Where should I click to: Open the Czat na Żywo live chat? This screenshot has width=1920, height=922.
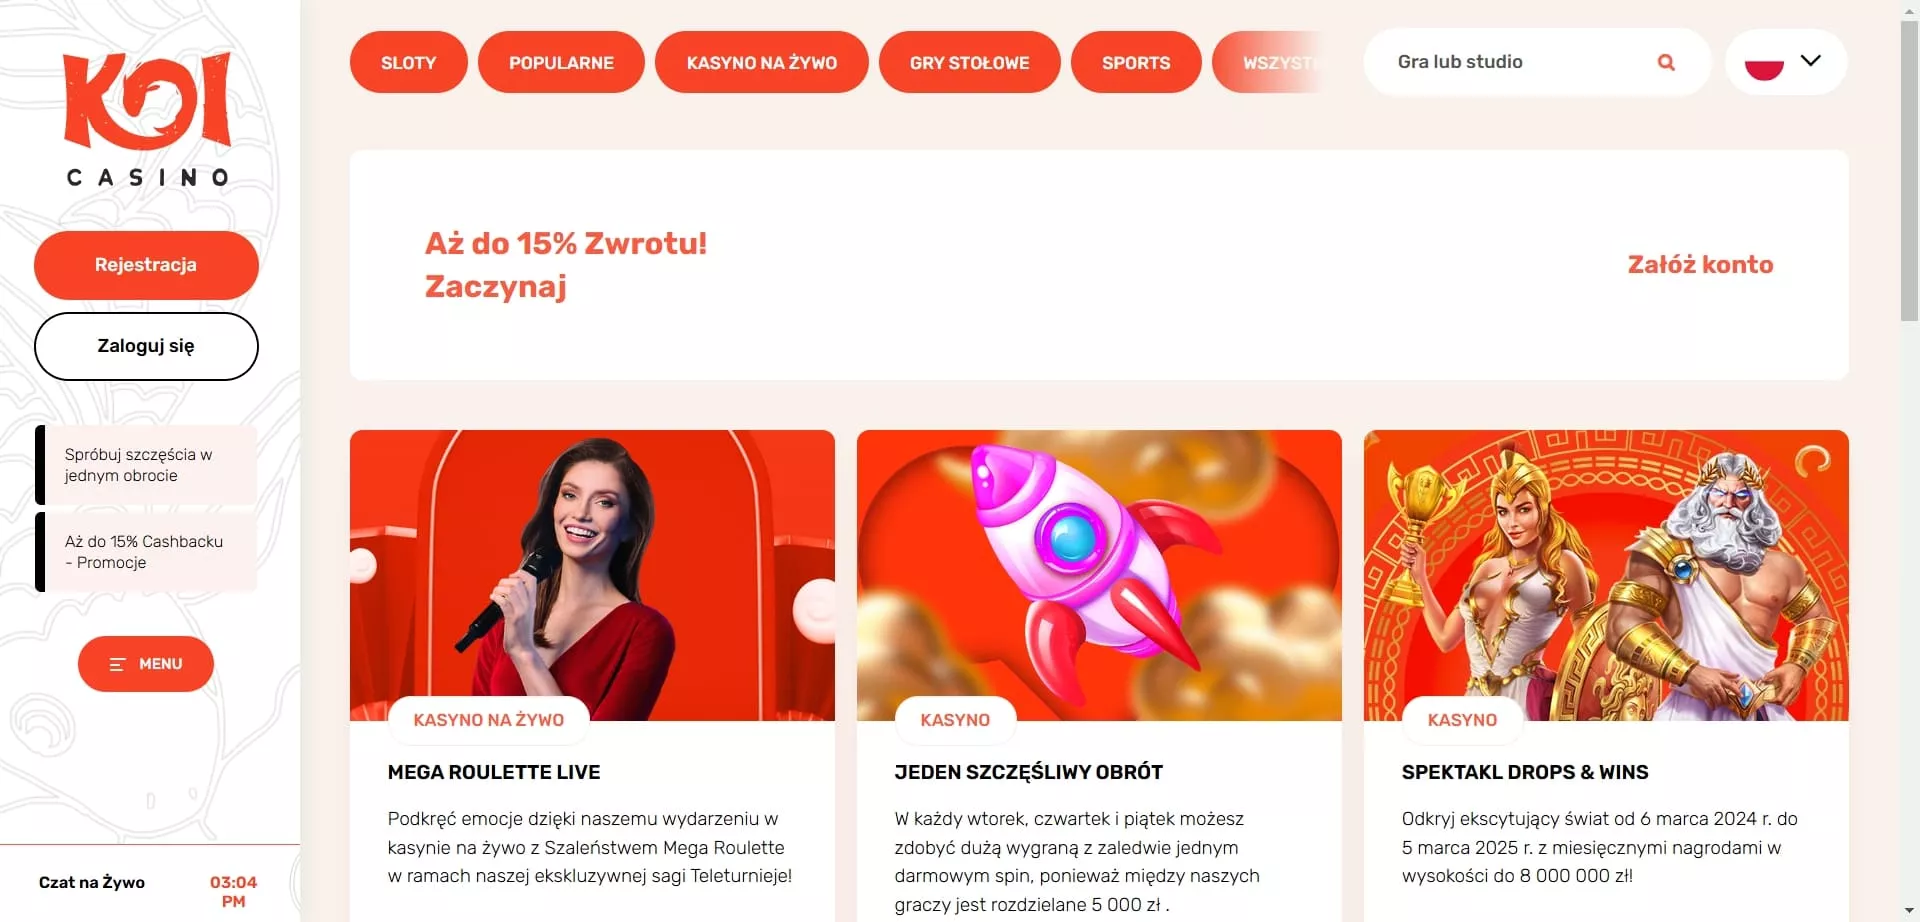[92, 882]
